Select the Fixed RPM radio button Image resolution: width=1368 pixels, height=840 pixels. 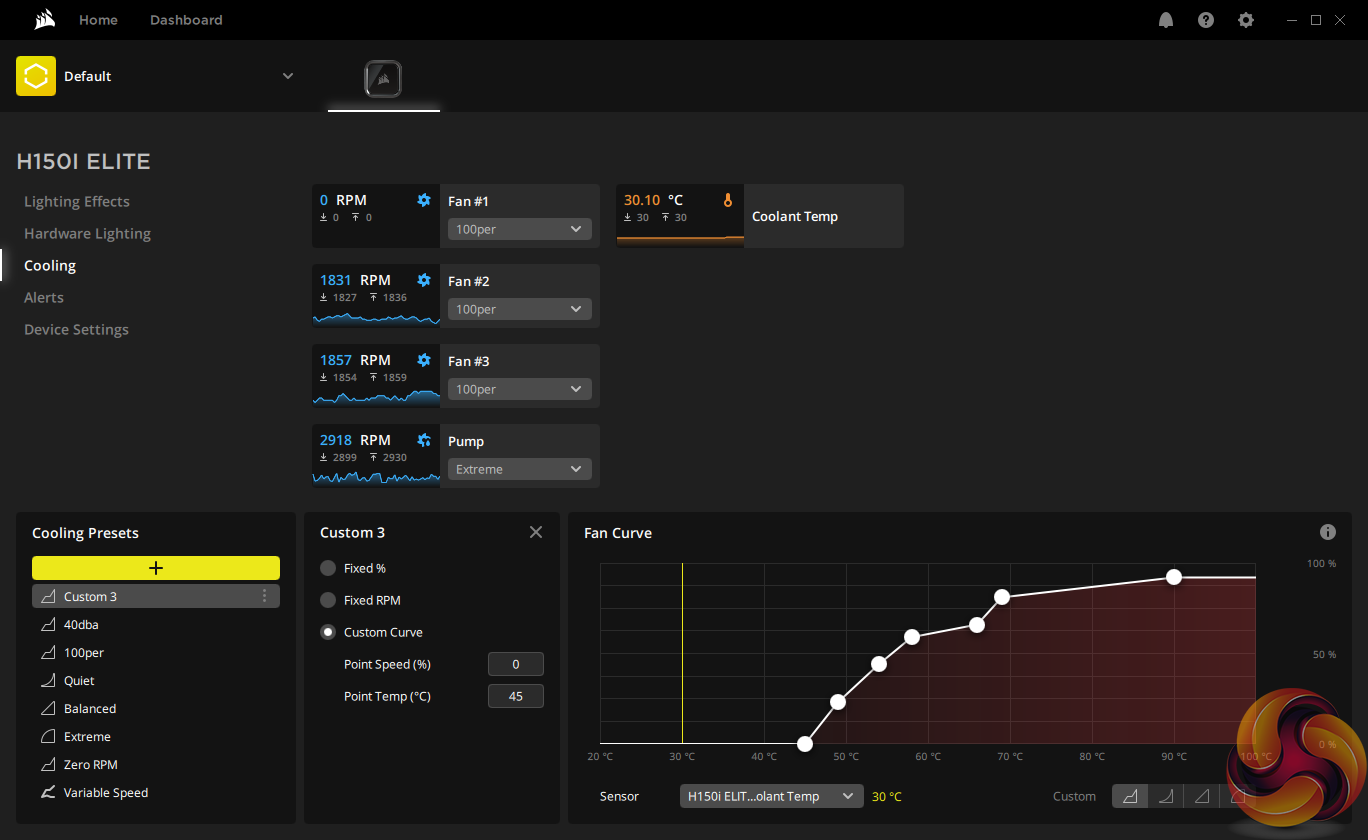(x=328, y=600)
